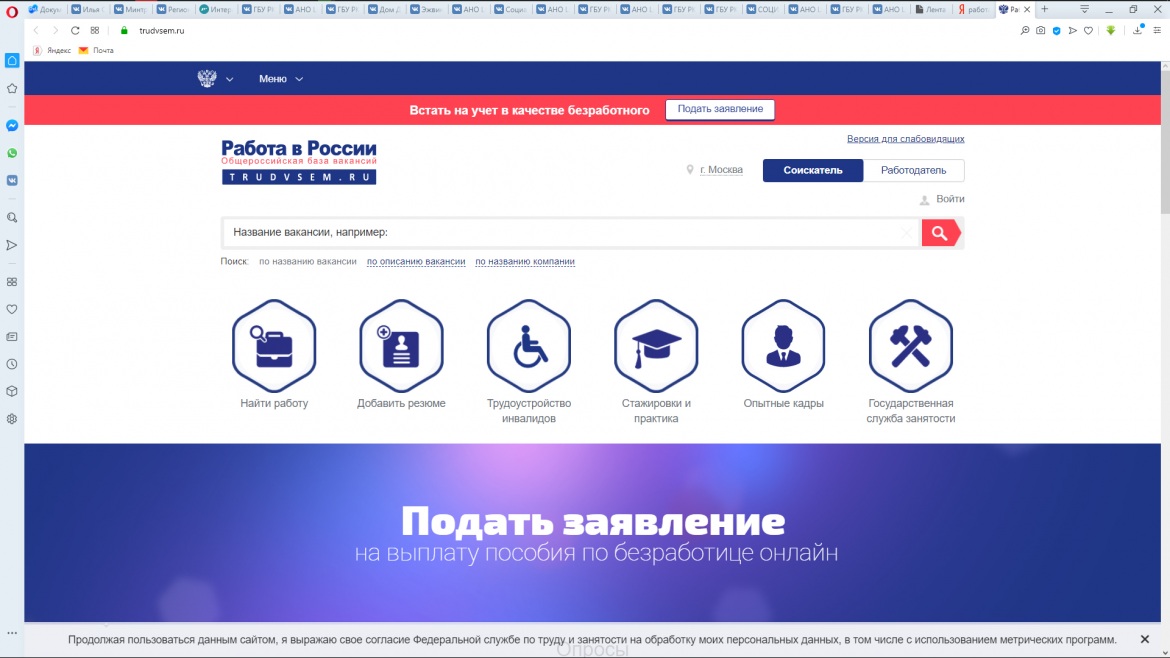Screen dimensions: 1170x658
Task: Open Opera easy setup sliders icon
Action: pyautogui.click(x=1157, y=31)
